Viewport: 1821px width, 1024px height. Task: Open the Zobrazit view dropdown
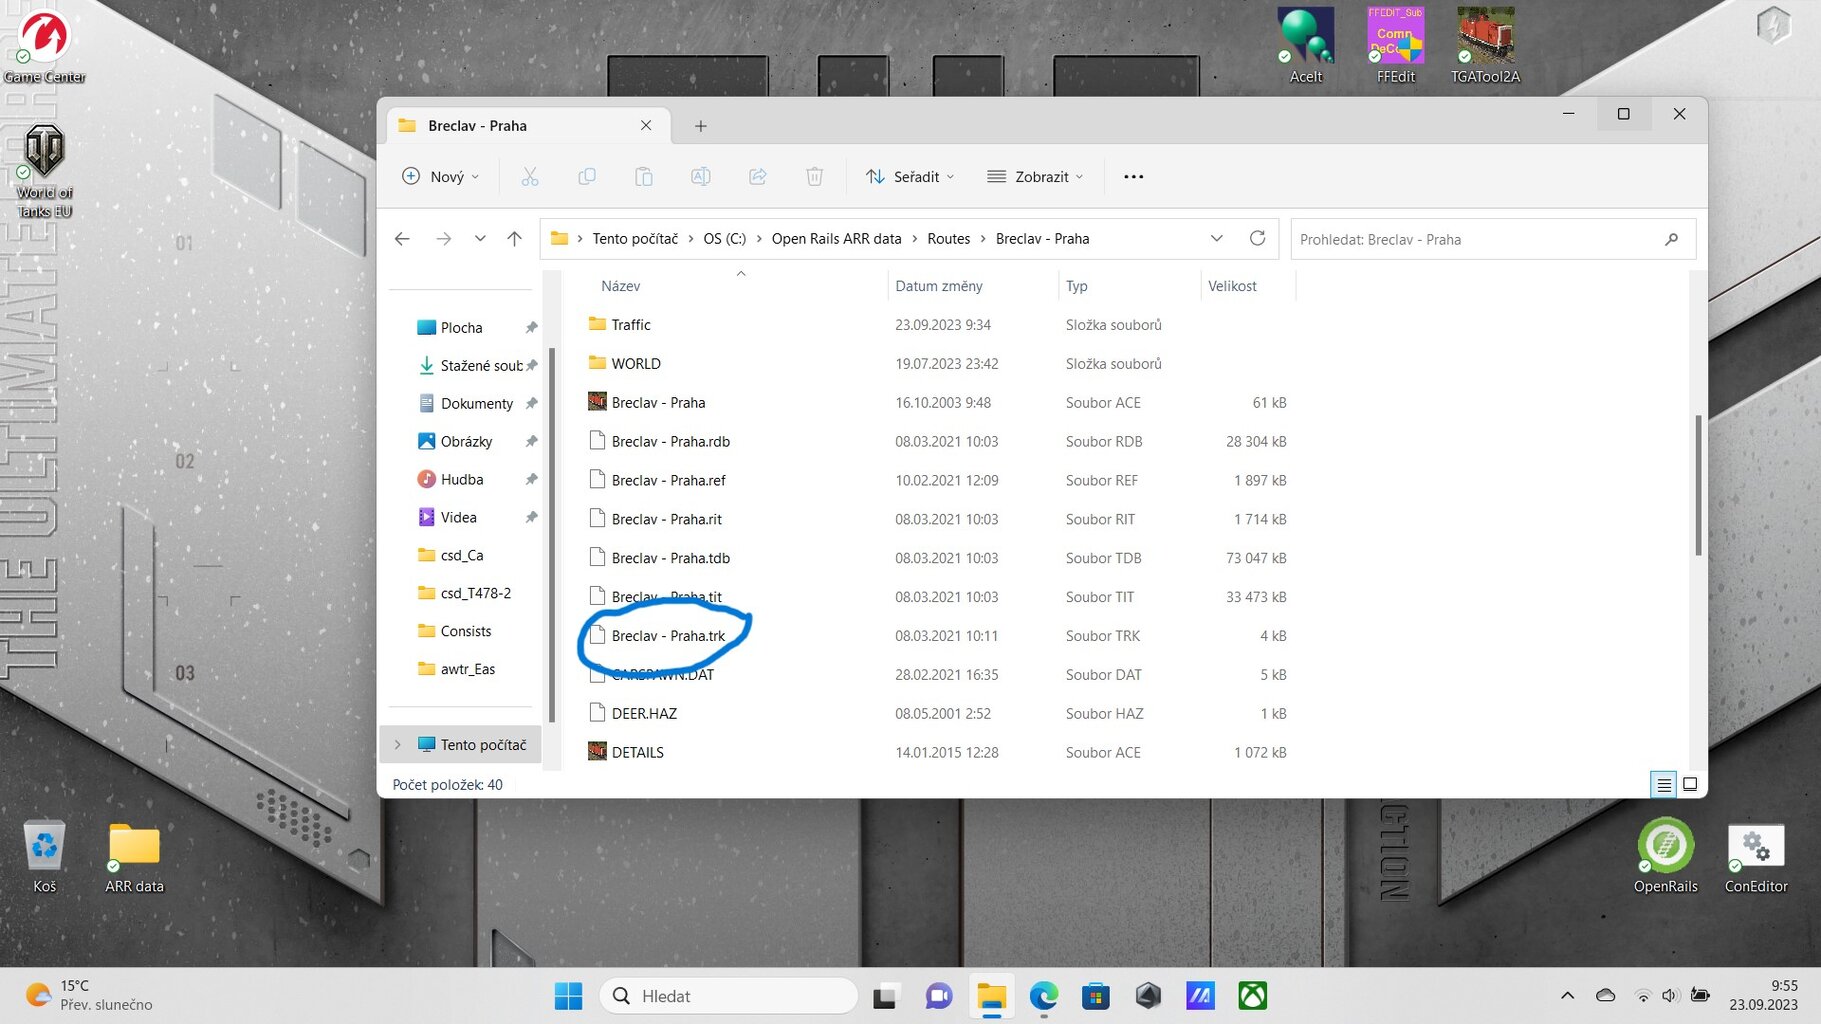[1035, 177]
